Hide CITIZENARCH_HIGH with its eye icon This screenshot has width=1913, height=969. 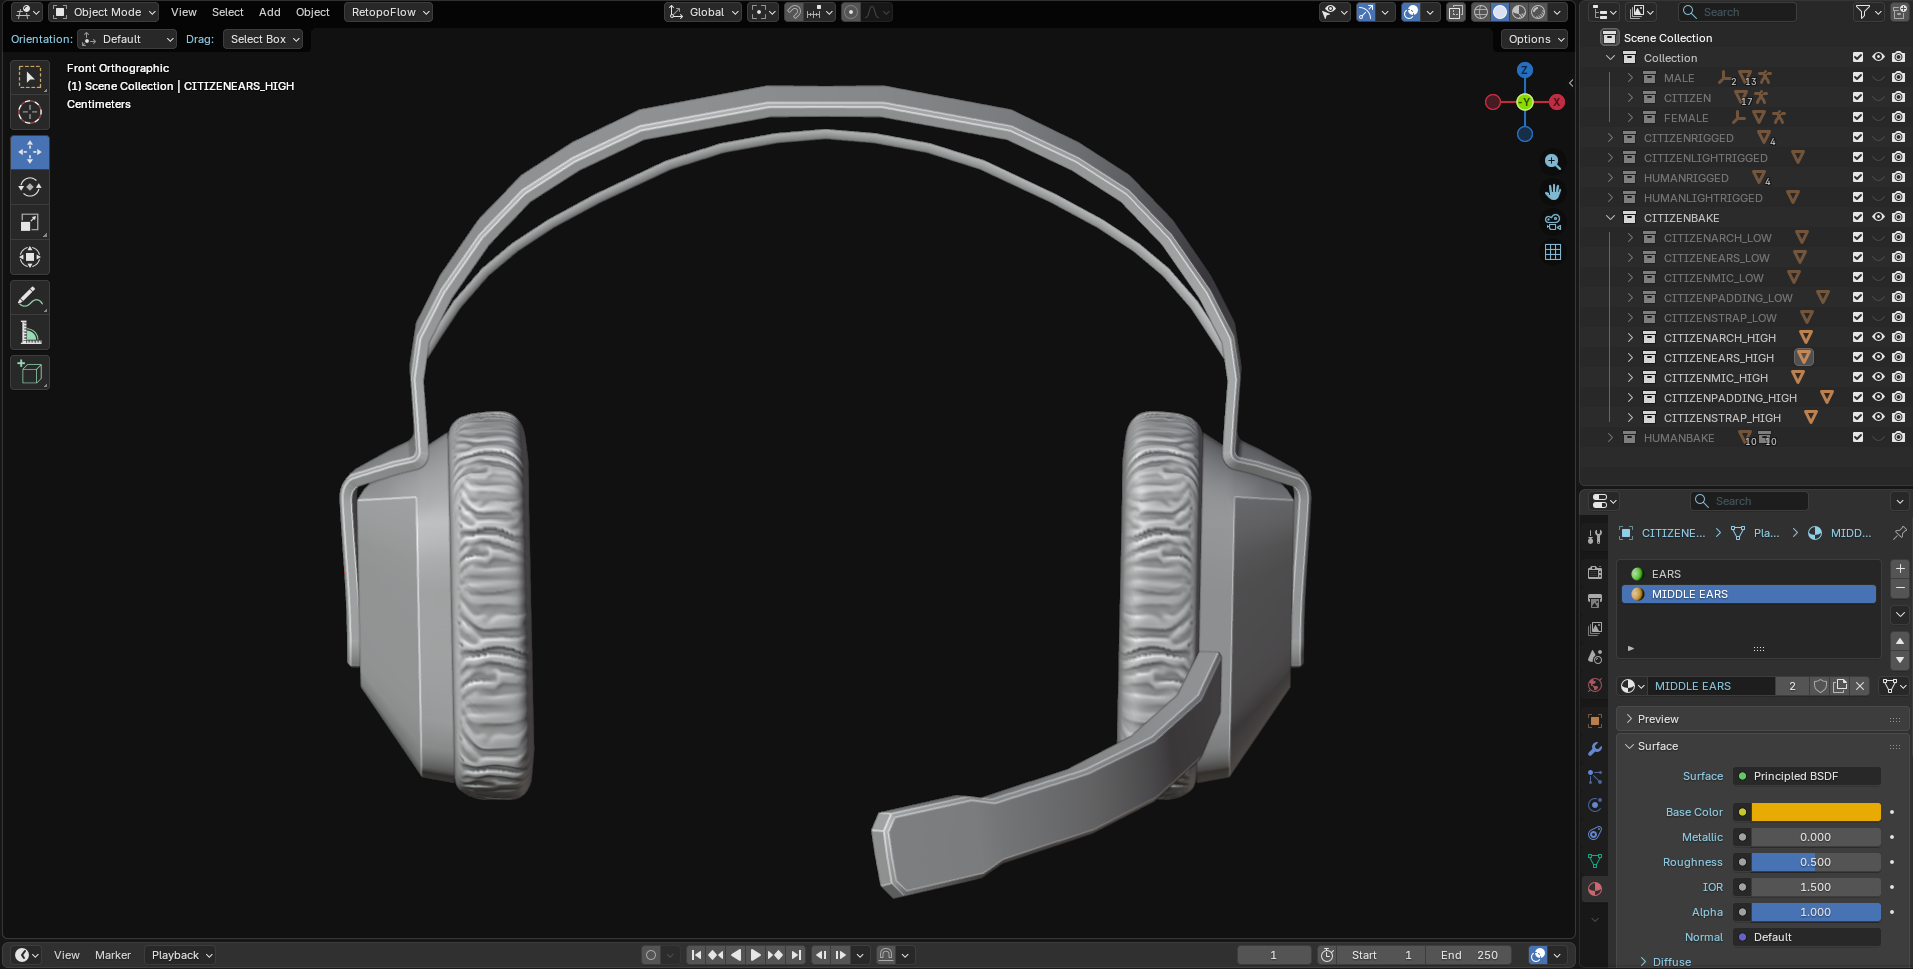point(1878,338)
